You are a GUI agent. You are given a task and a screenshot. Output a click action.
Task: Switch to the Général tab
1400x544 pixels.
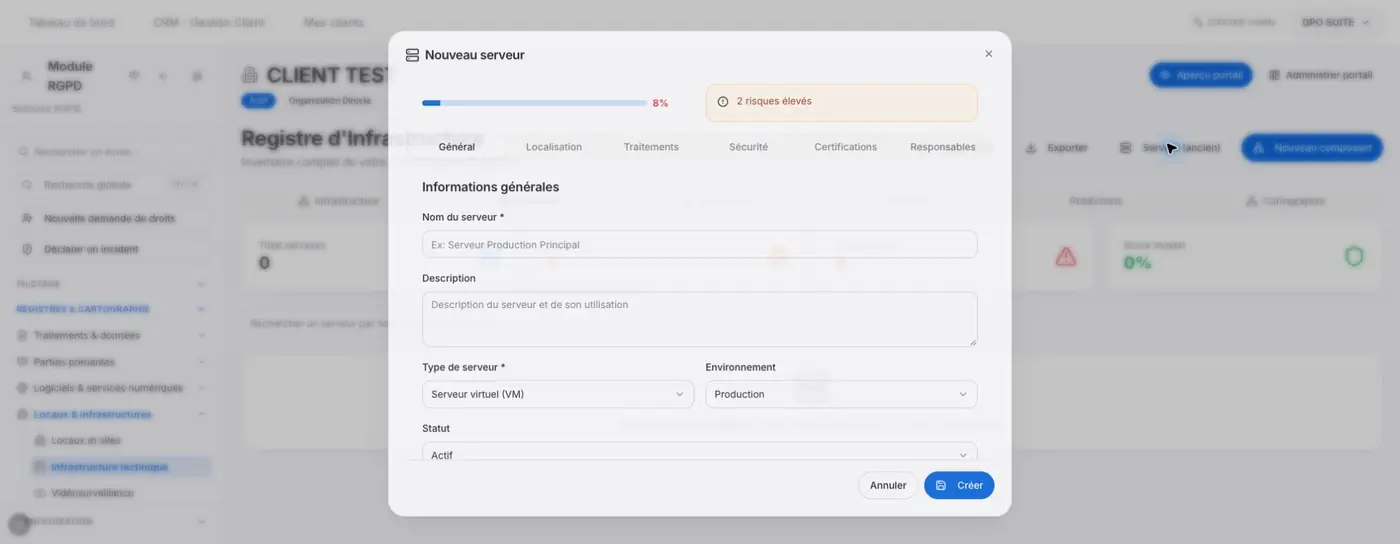coord(457,147)
